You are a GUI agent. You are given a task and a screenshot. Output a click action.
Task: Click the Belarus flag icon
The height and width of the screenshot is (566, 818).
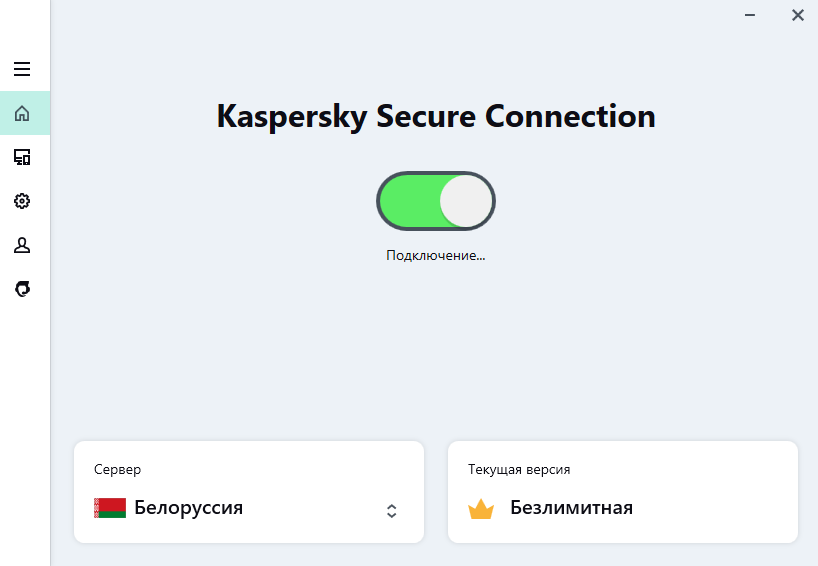point(110,508)
